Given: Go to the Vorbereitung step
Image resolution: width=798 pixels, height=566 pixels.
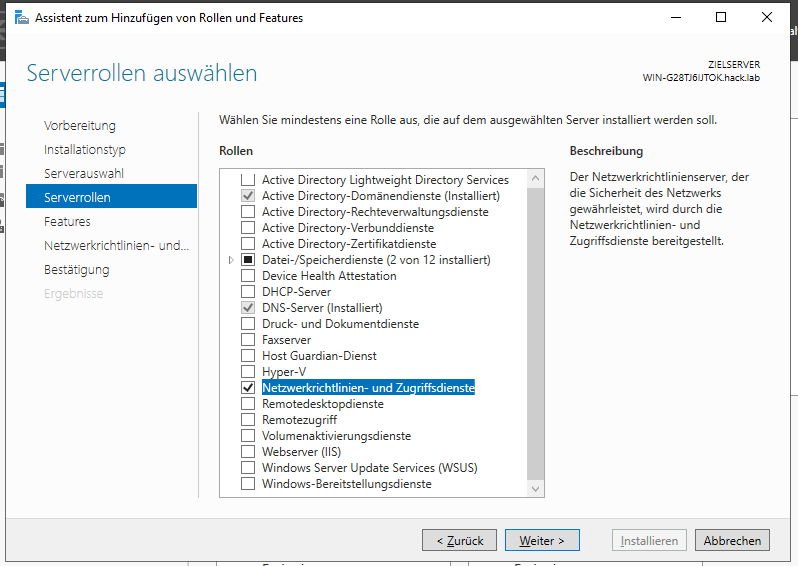Looking at the screenshot, I should click(x=80, y=126).
